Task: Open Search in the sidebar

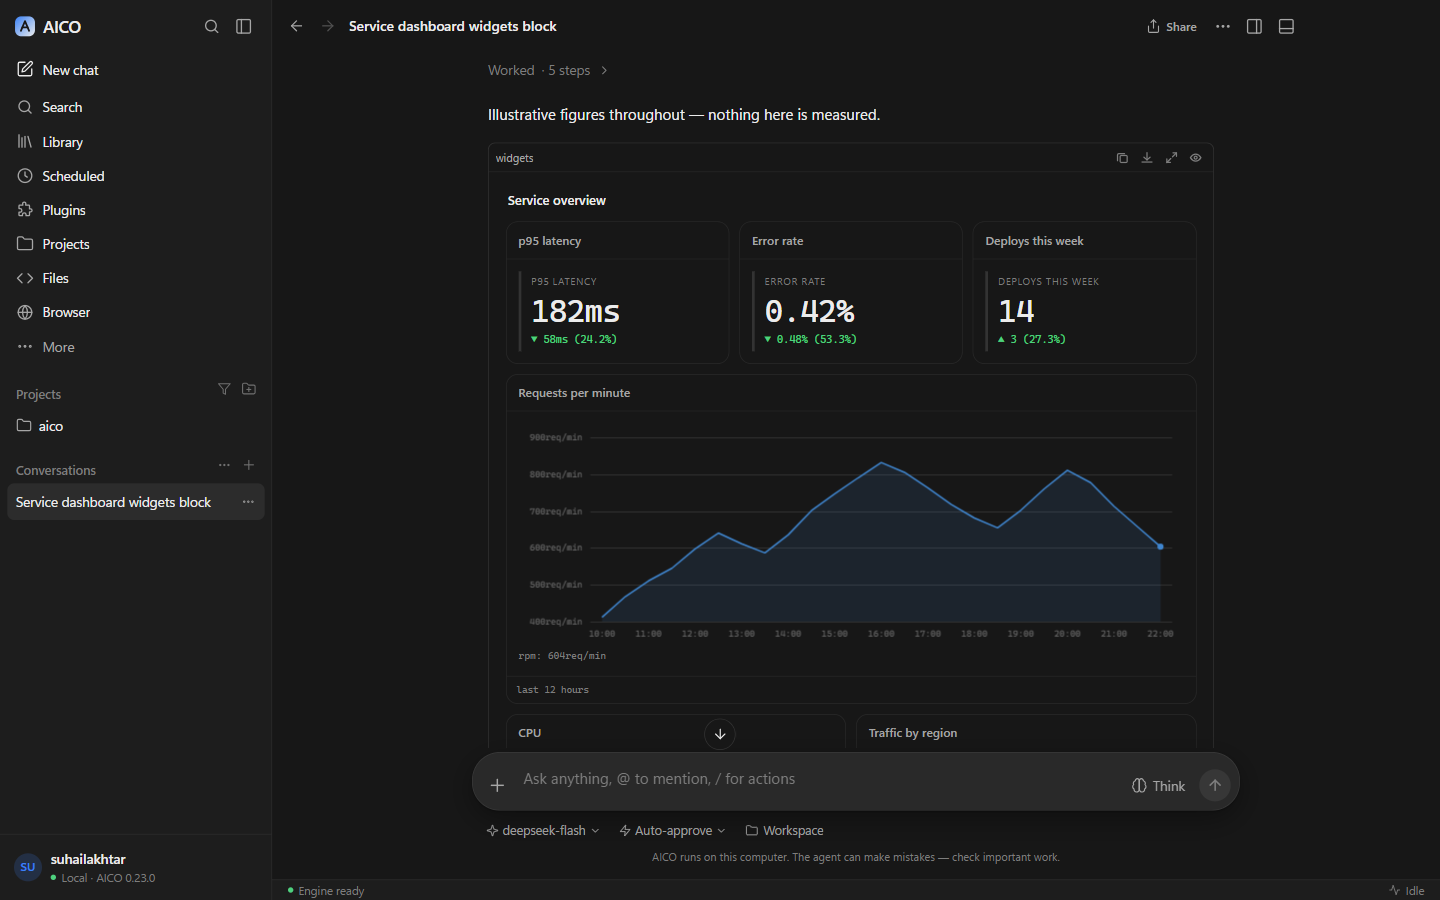Action: 136,107
